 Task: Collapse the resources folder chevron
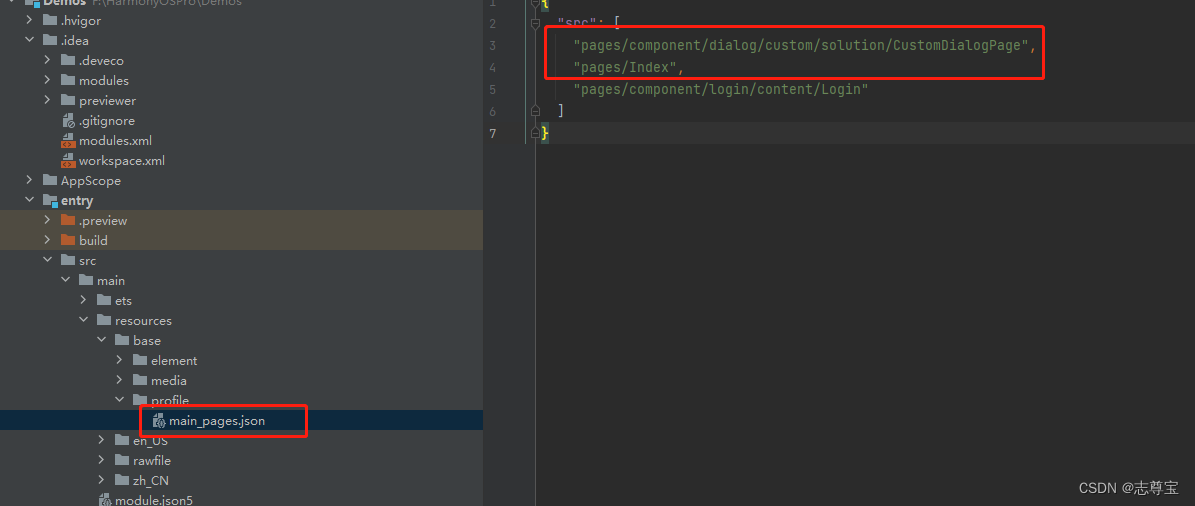pos(83,320)
